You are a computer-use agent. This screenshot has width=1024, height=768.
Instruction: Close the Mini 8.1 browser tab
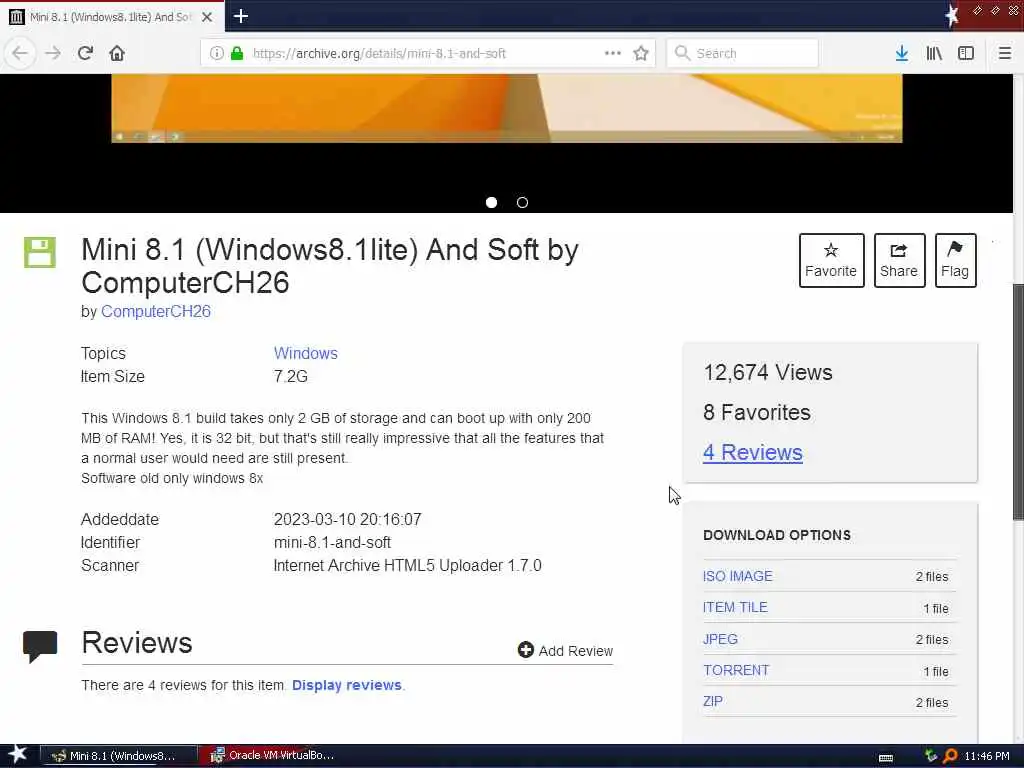207,17
